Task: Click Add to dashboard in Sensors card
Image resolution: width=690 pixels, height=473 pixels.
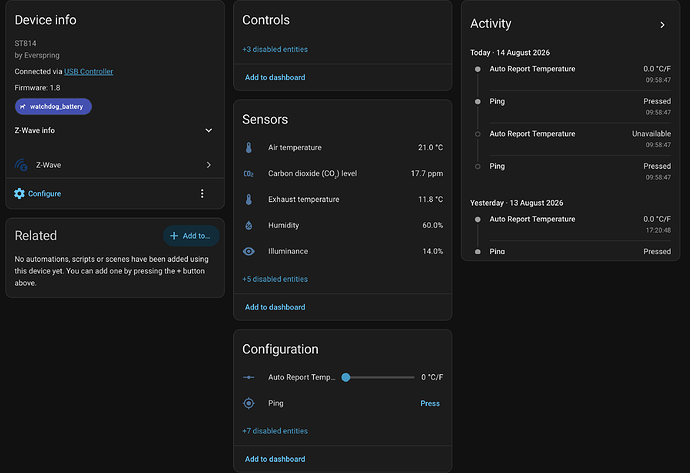Action: tap(275, 307)
